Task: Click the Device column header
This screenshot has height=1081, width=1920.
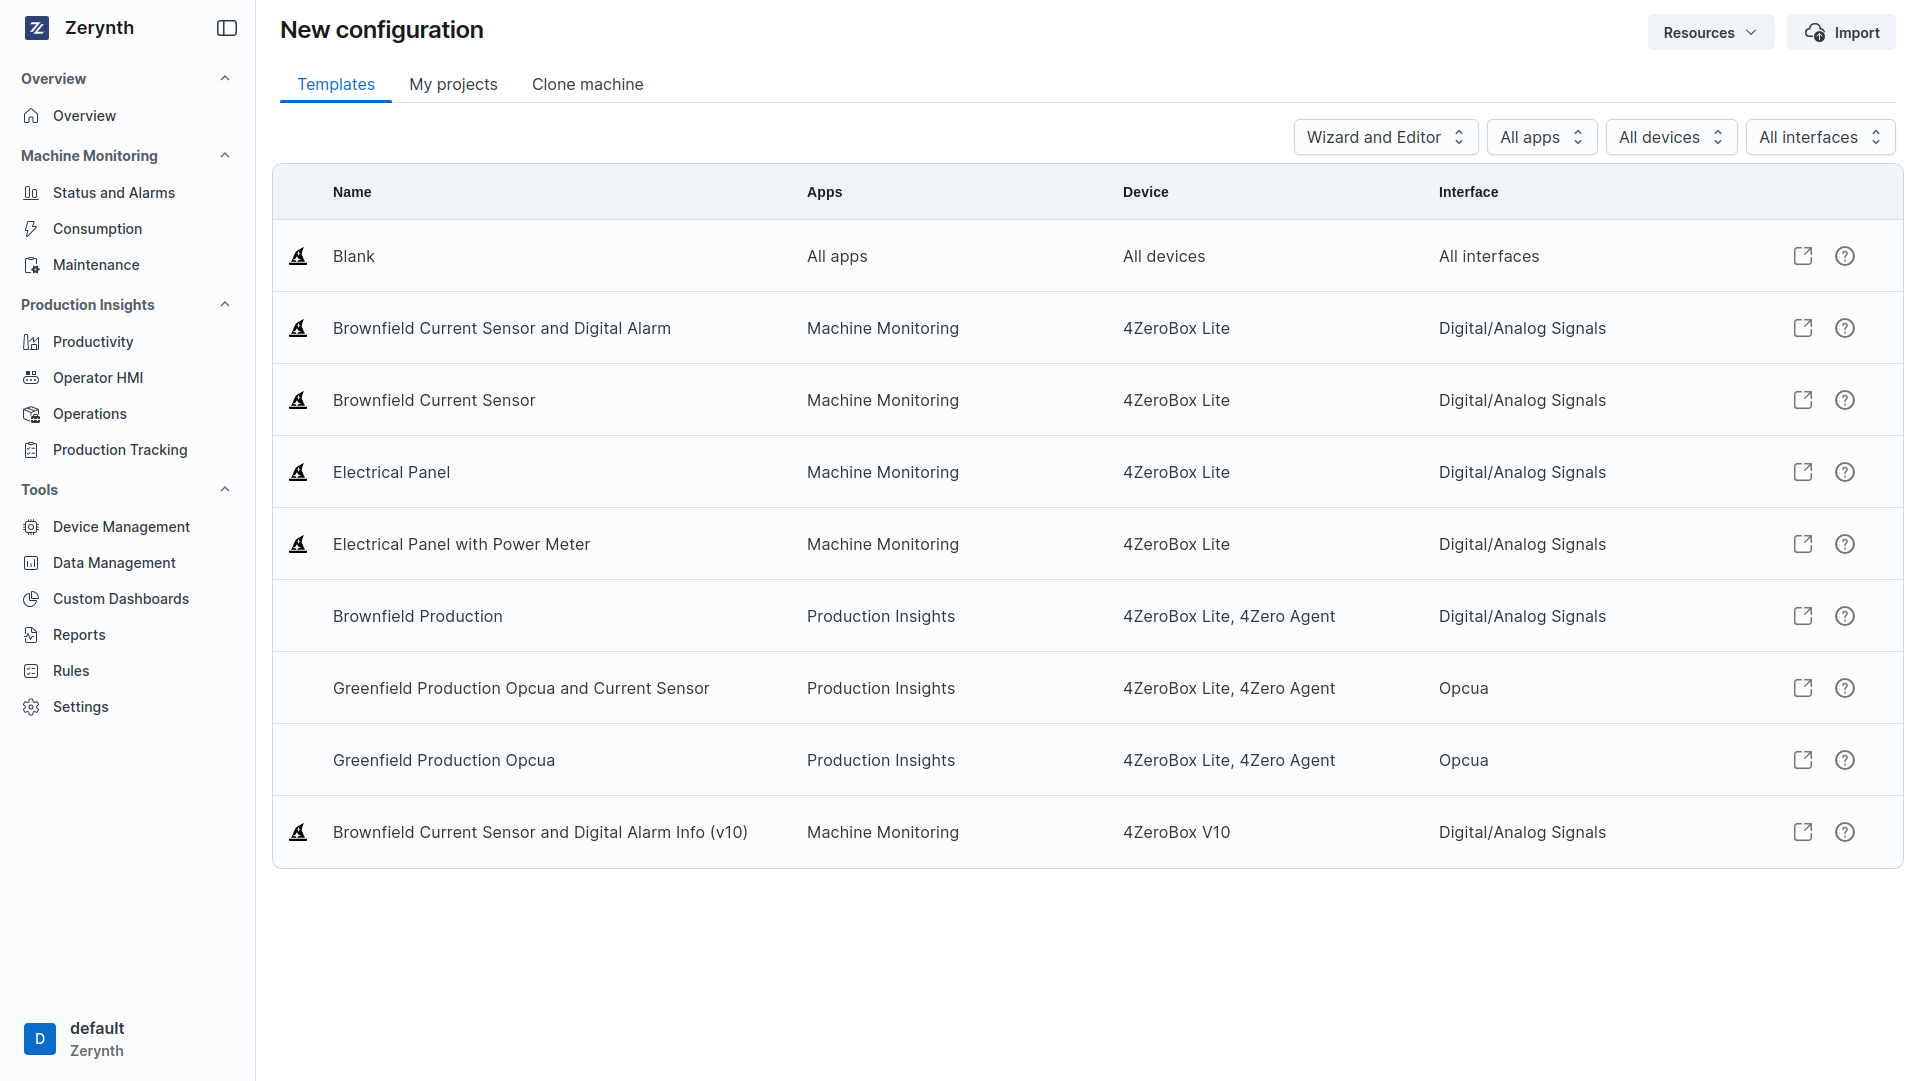Action: pos(1145,192)
